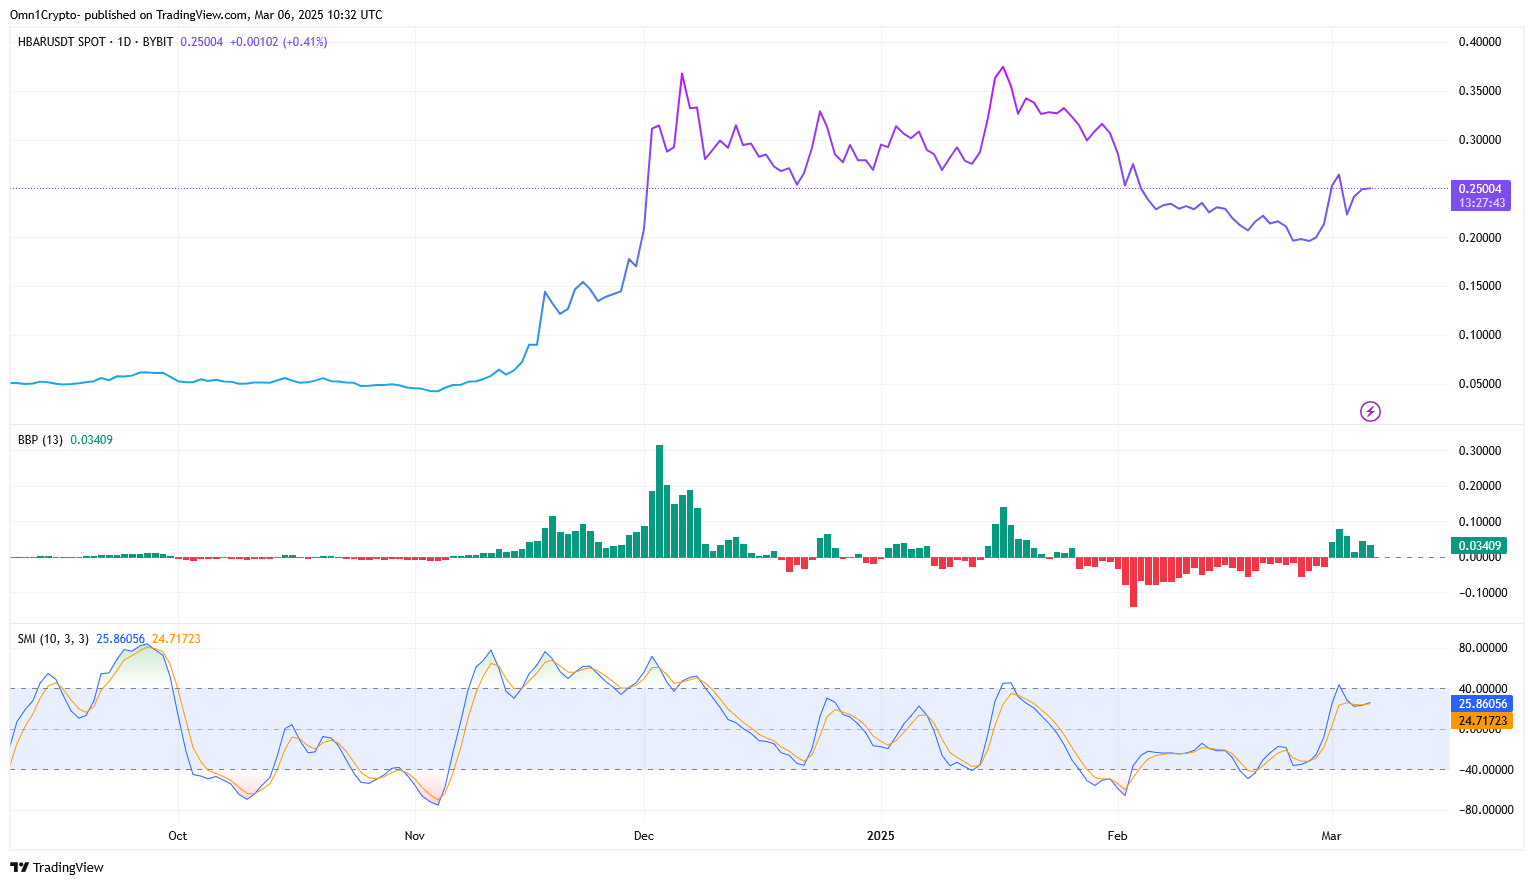Viewport: 1534px width, 885px height.
Task: Click the Dec label on time axis
Action: tap(644, 835)
